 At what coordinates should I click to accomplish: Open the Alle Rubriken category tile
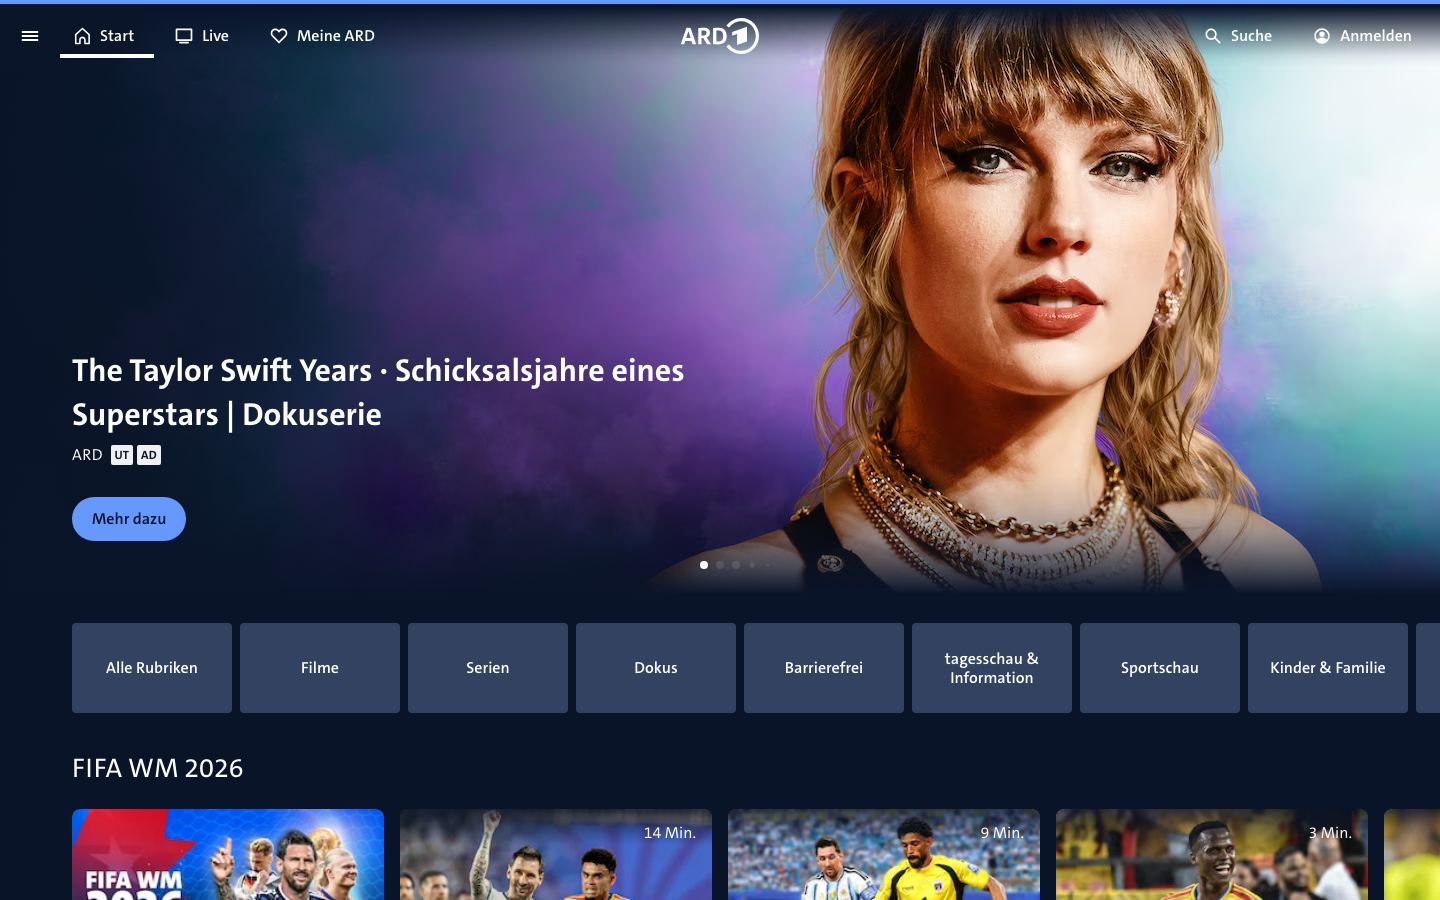pyautogui.click(x=152, y=668)
